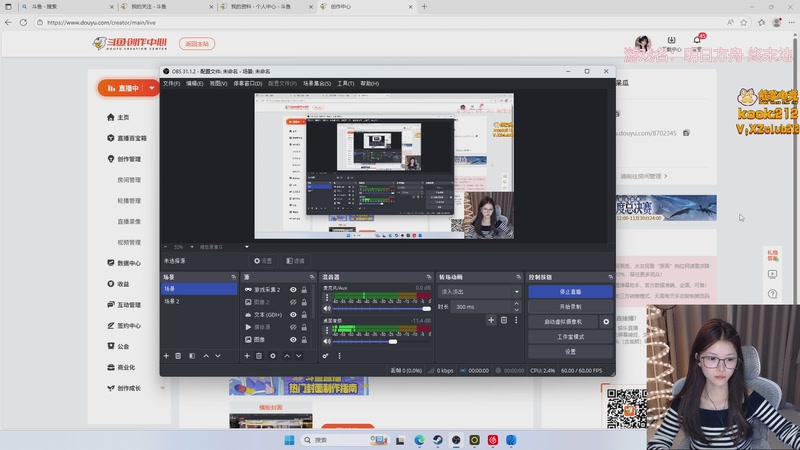The image size is (800, 450).
Task: Toggle visibility of 游戏采集 2 source
Action: (293, 289)
